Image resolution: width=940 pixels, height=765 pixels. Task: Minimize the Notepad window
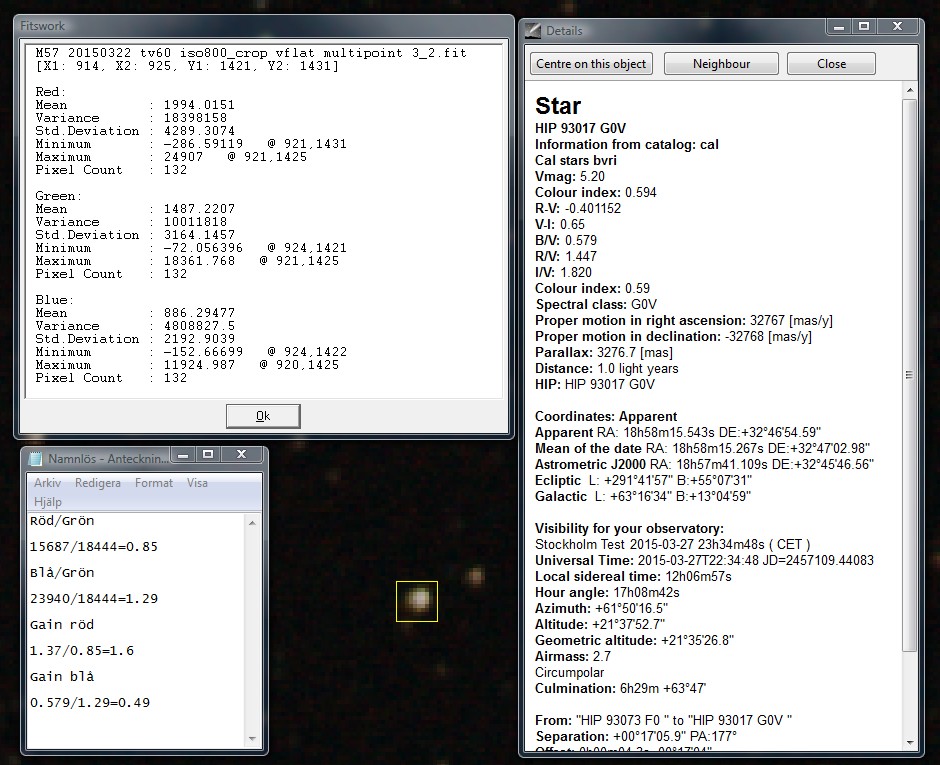[x=183, y=455]
